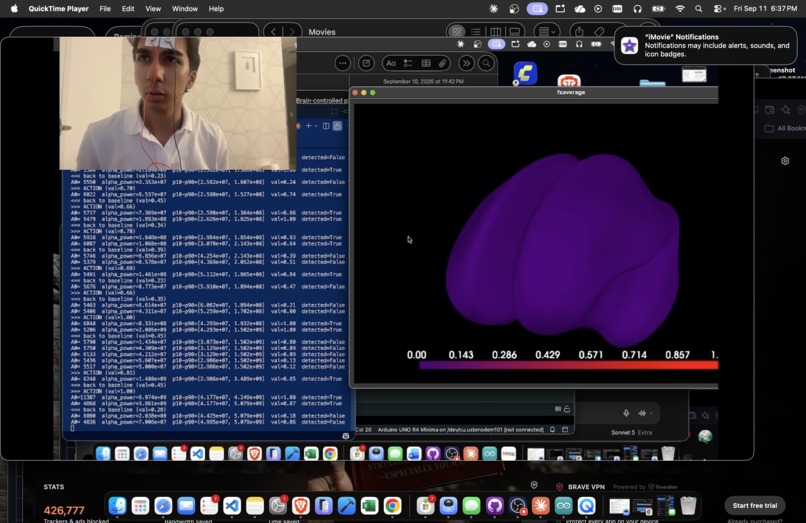This screenshot has height=523, width=806.
Task: Click the headphones icon in the menu bar
Action: pyautogui.click(x=637, y=8)
